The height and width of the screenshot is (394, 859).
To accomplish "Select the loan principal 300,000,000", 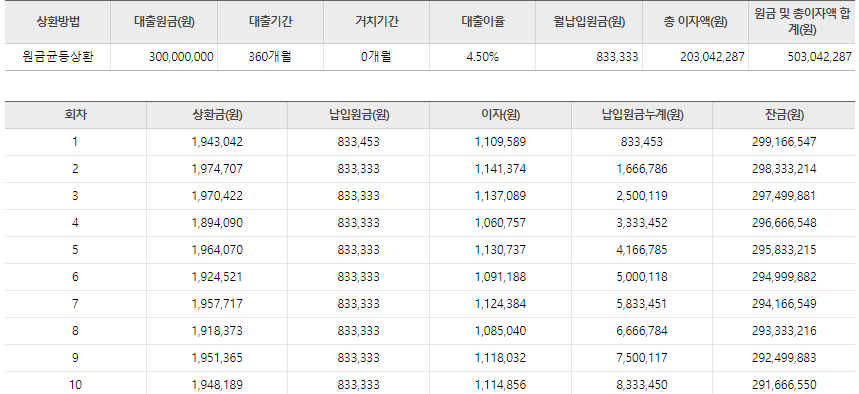I will click(x=181, y=57).
